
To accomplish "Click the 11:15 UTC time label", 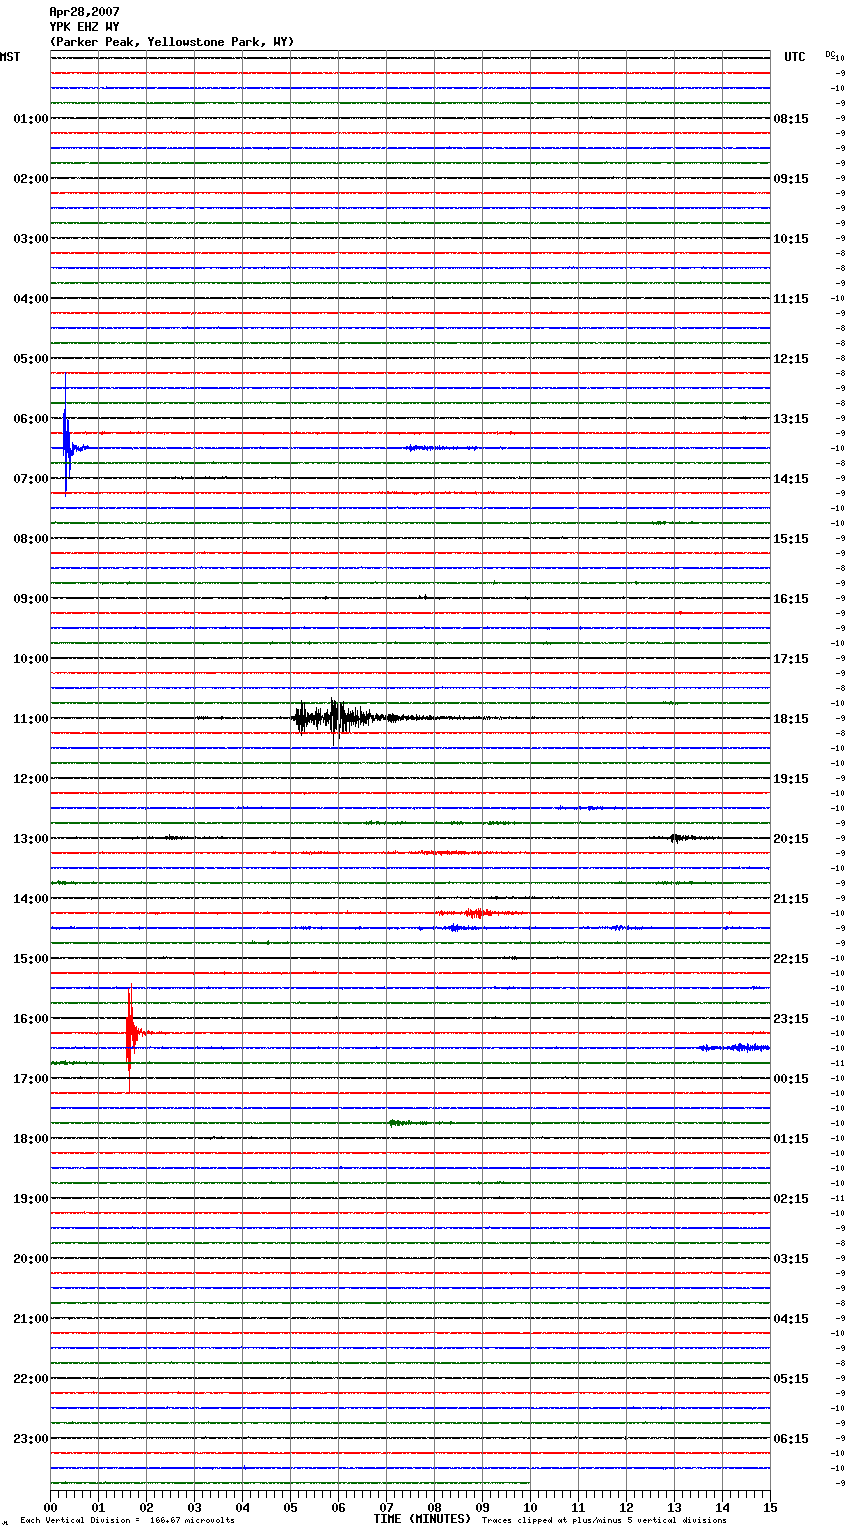I will pyautogui.click(x=791, y=299).
